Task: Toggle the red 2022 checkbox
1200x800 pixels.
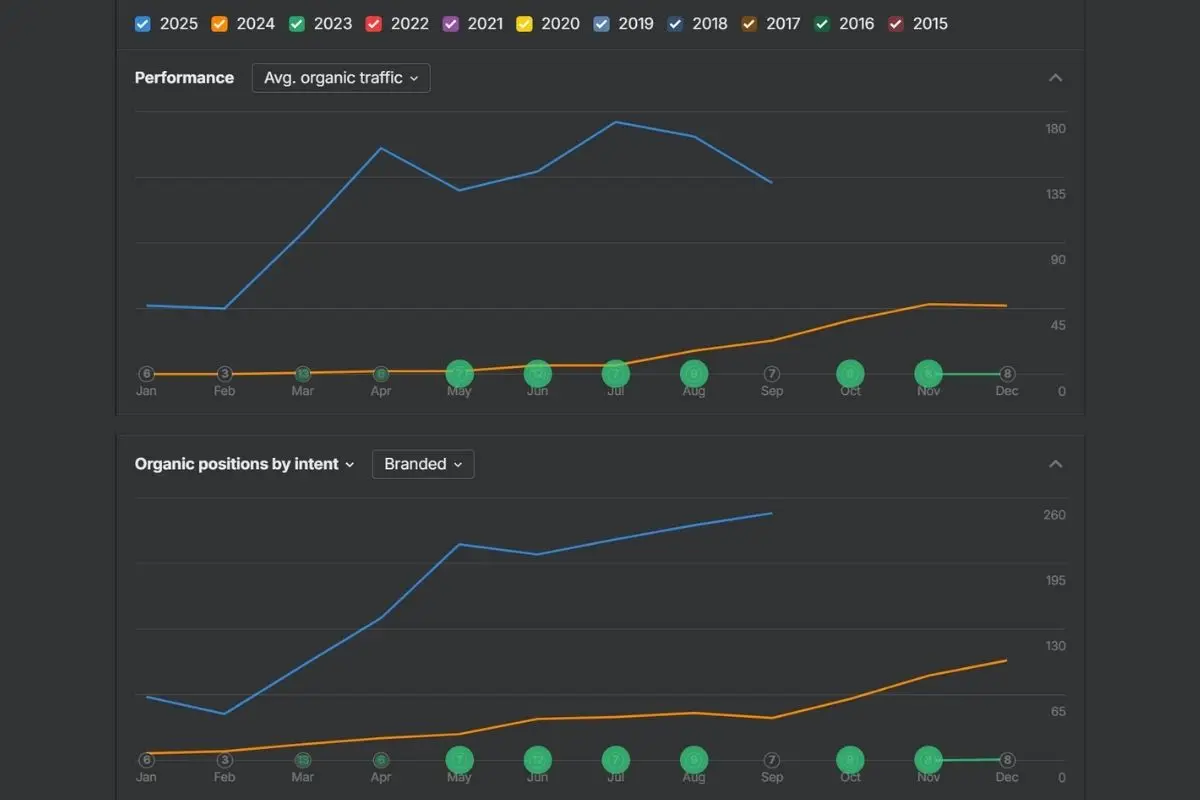Action: point(374,24)
